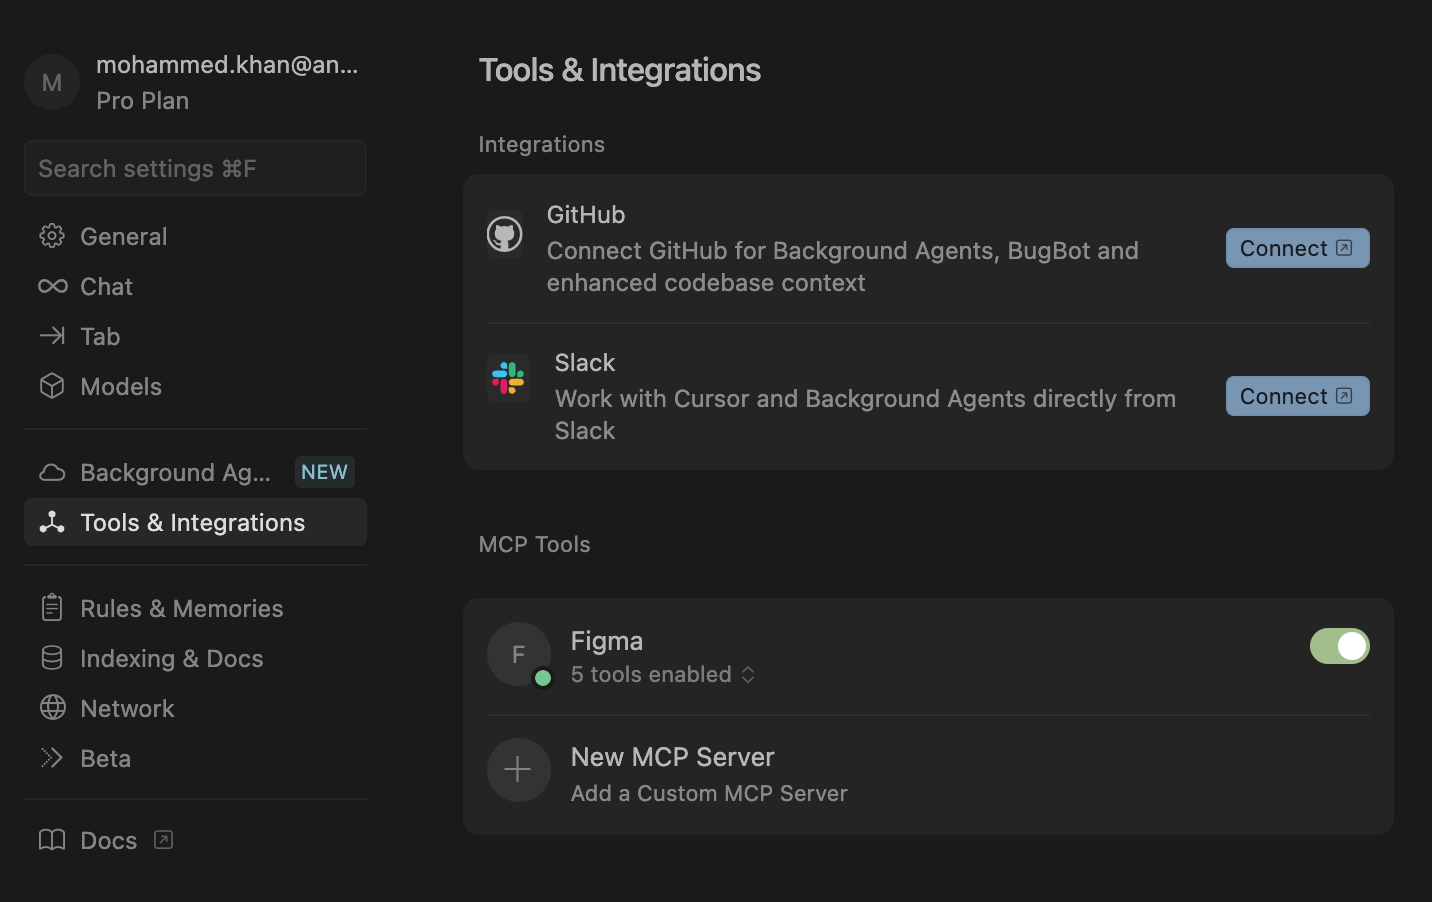Click the Network globe icon
The width and height of the screenshot is (1432, 902).
52,708
